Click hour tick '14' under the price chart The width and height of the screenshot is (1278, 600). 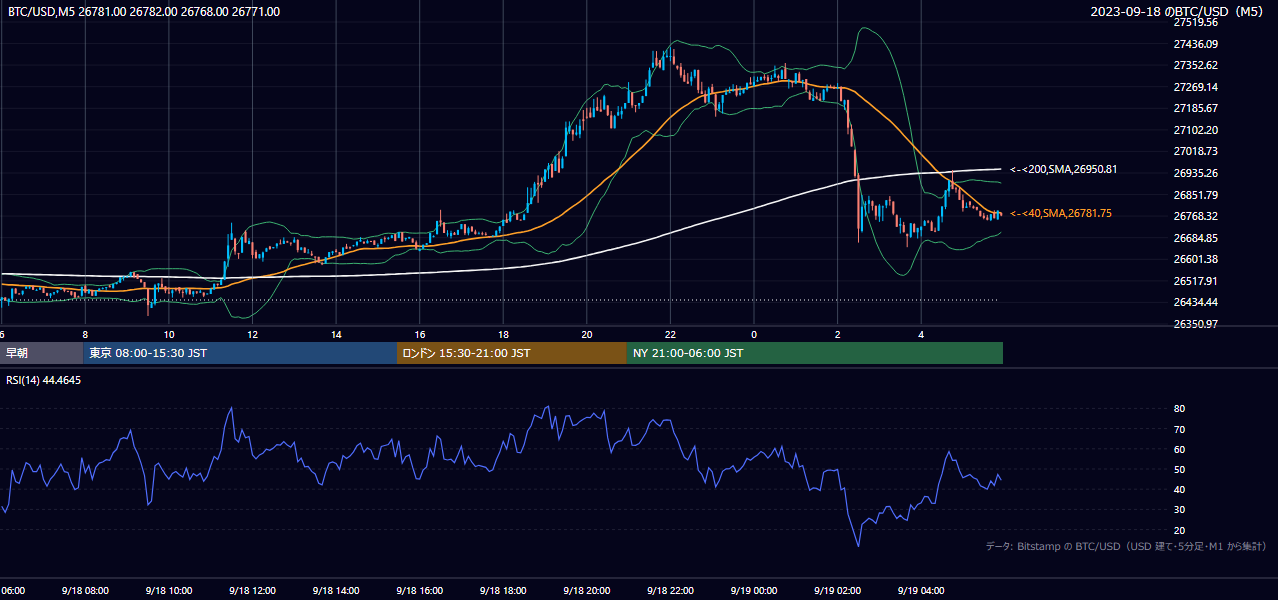[x=336, y=334]
